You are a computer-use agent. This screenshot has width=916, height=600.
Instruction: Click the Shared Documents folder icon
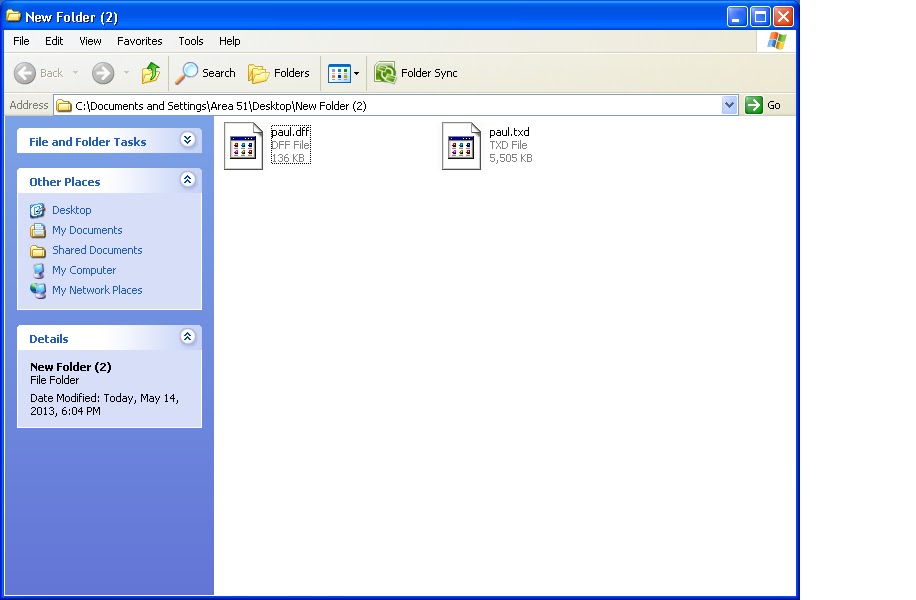coord(38,251)
